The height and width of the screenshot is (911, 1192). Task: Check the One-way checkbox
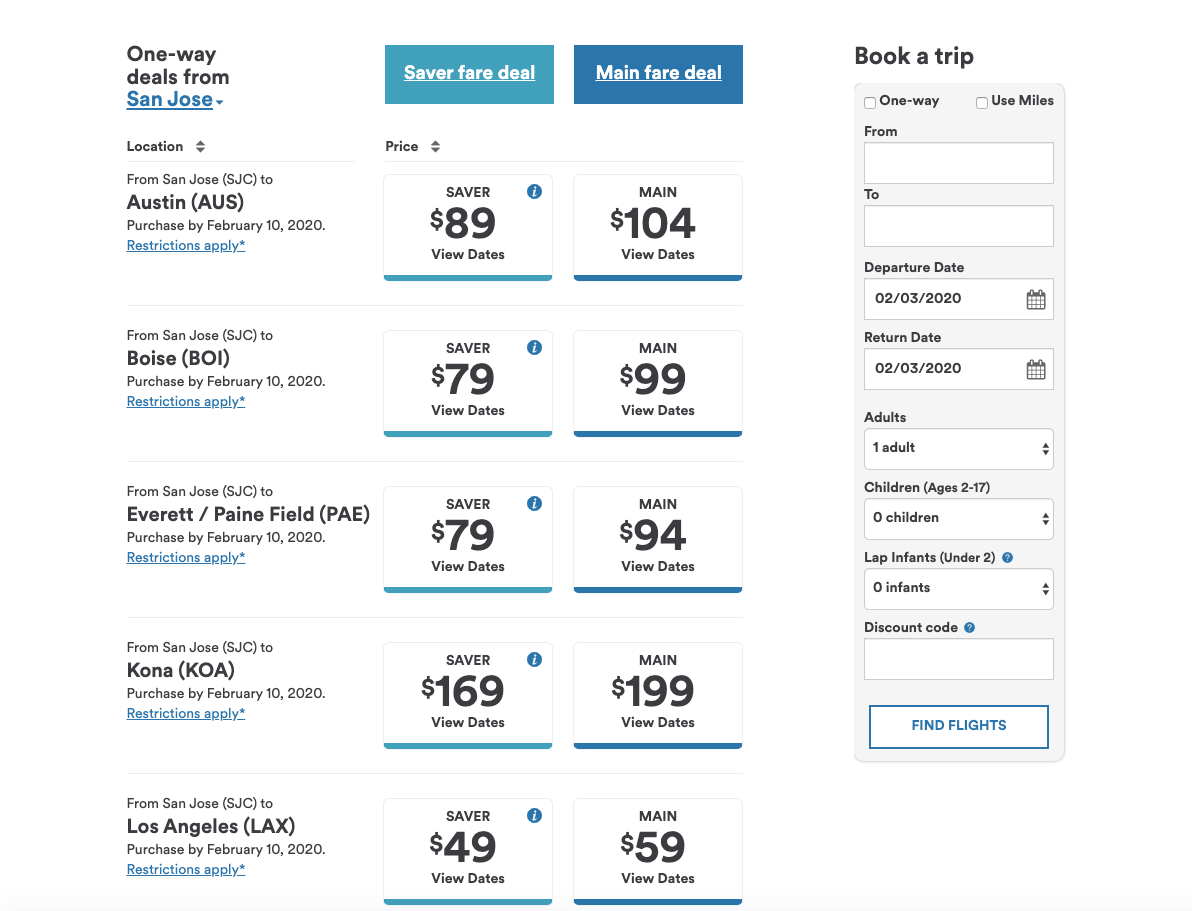(870, 103)
